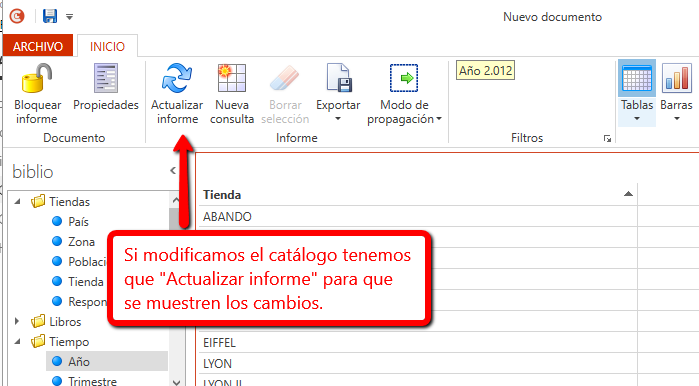Click the blue dot icon beside País
Viewport: 699px width, 386px height.
[x=57, y=221]
